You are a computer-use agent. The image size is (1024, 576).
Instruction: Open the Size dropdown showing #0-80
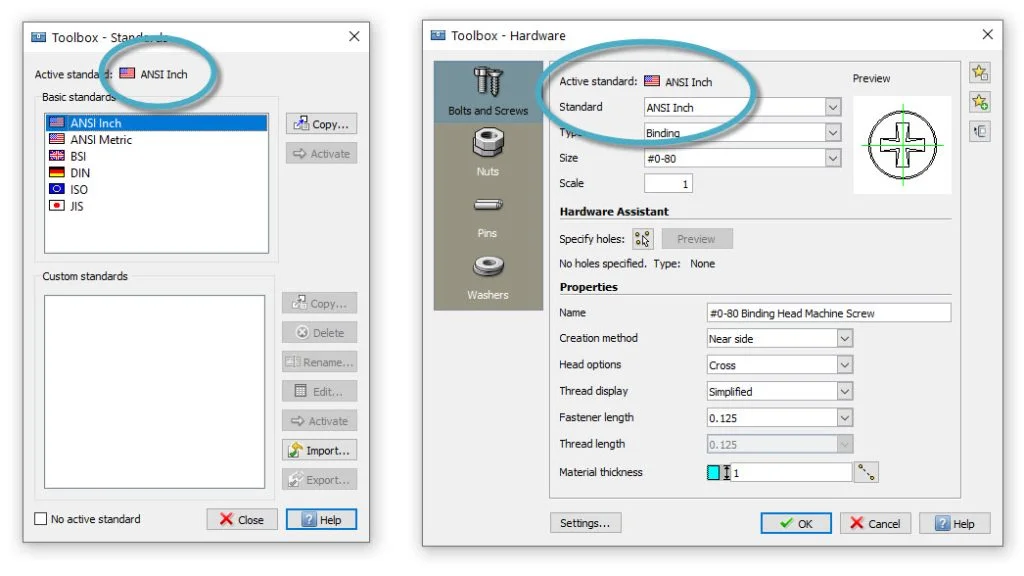click(833, 158)
